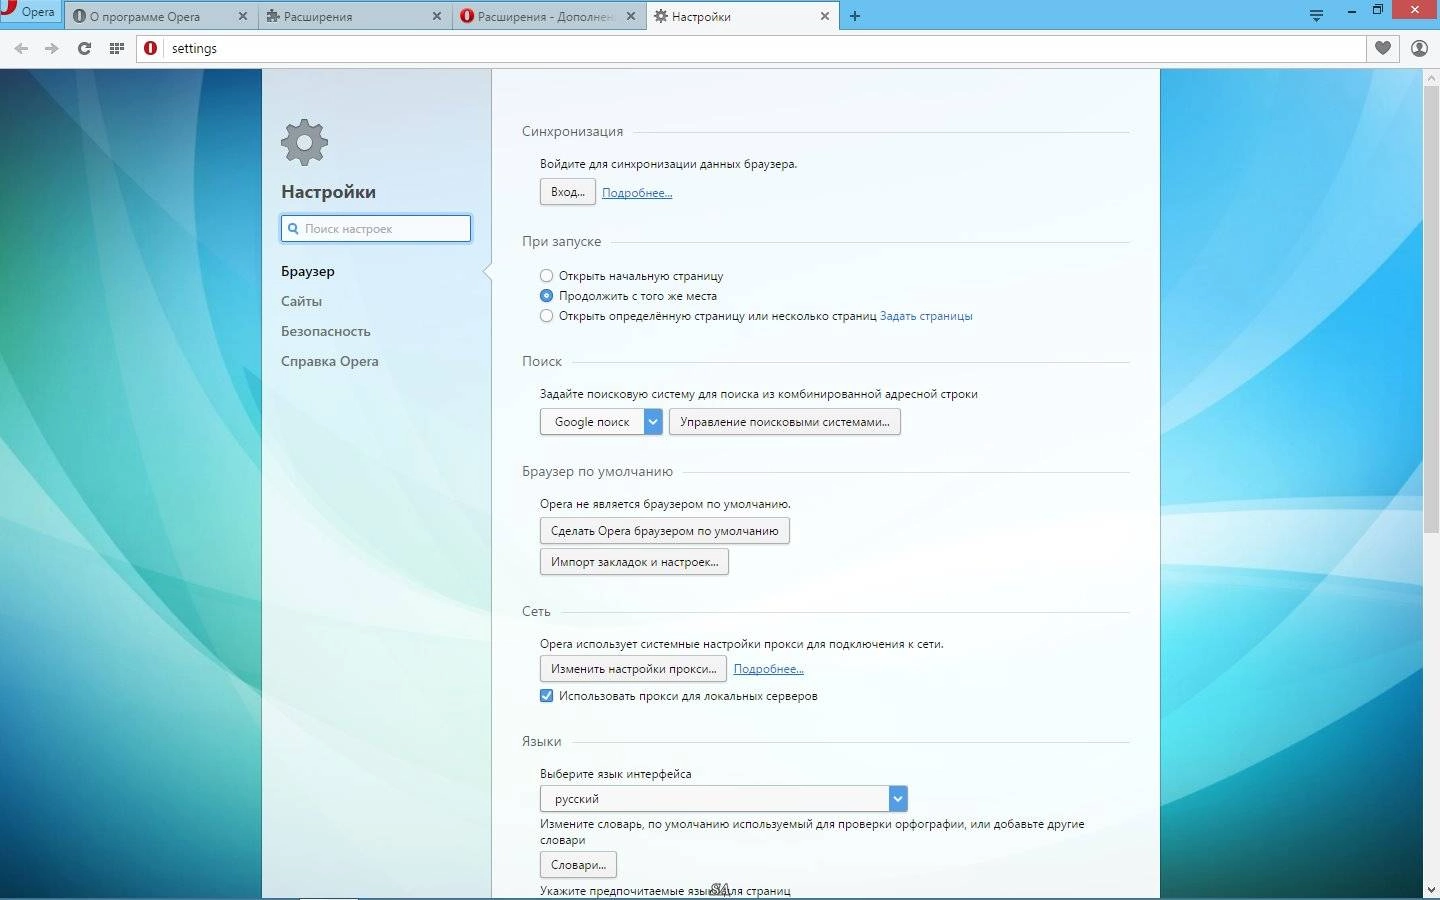Image resolution: width=1440 pixels, height=900 pixels.
Task: Open the tab menu icon in title bar
Action: (1316, 15)
